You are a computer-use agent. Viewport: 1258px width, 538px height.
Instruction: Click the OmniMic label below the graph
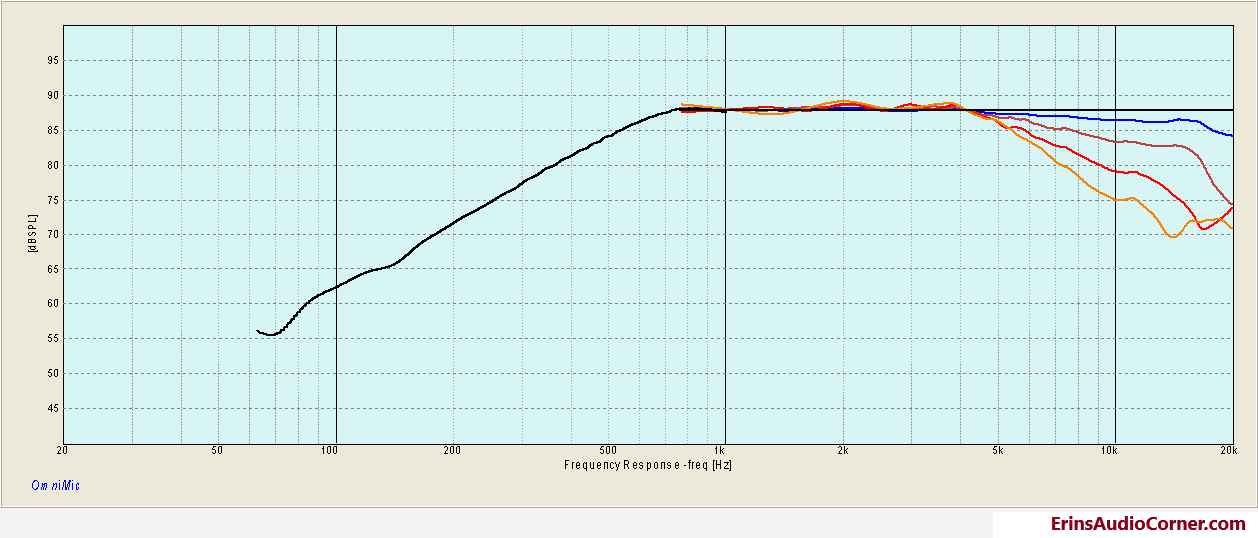click(55, 486)
